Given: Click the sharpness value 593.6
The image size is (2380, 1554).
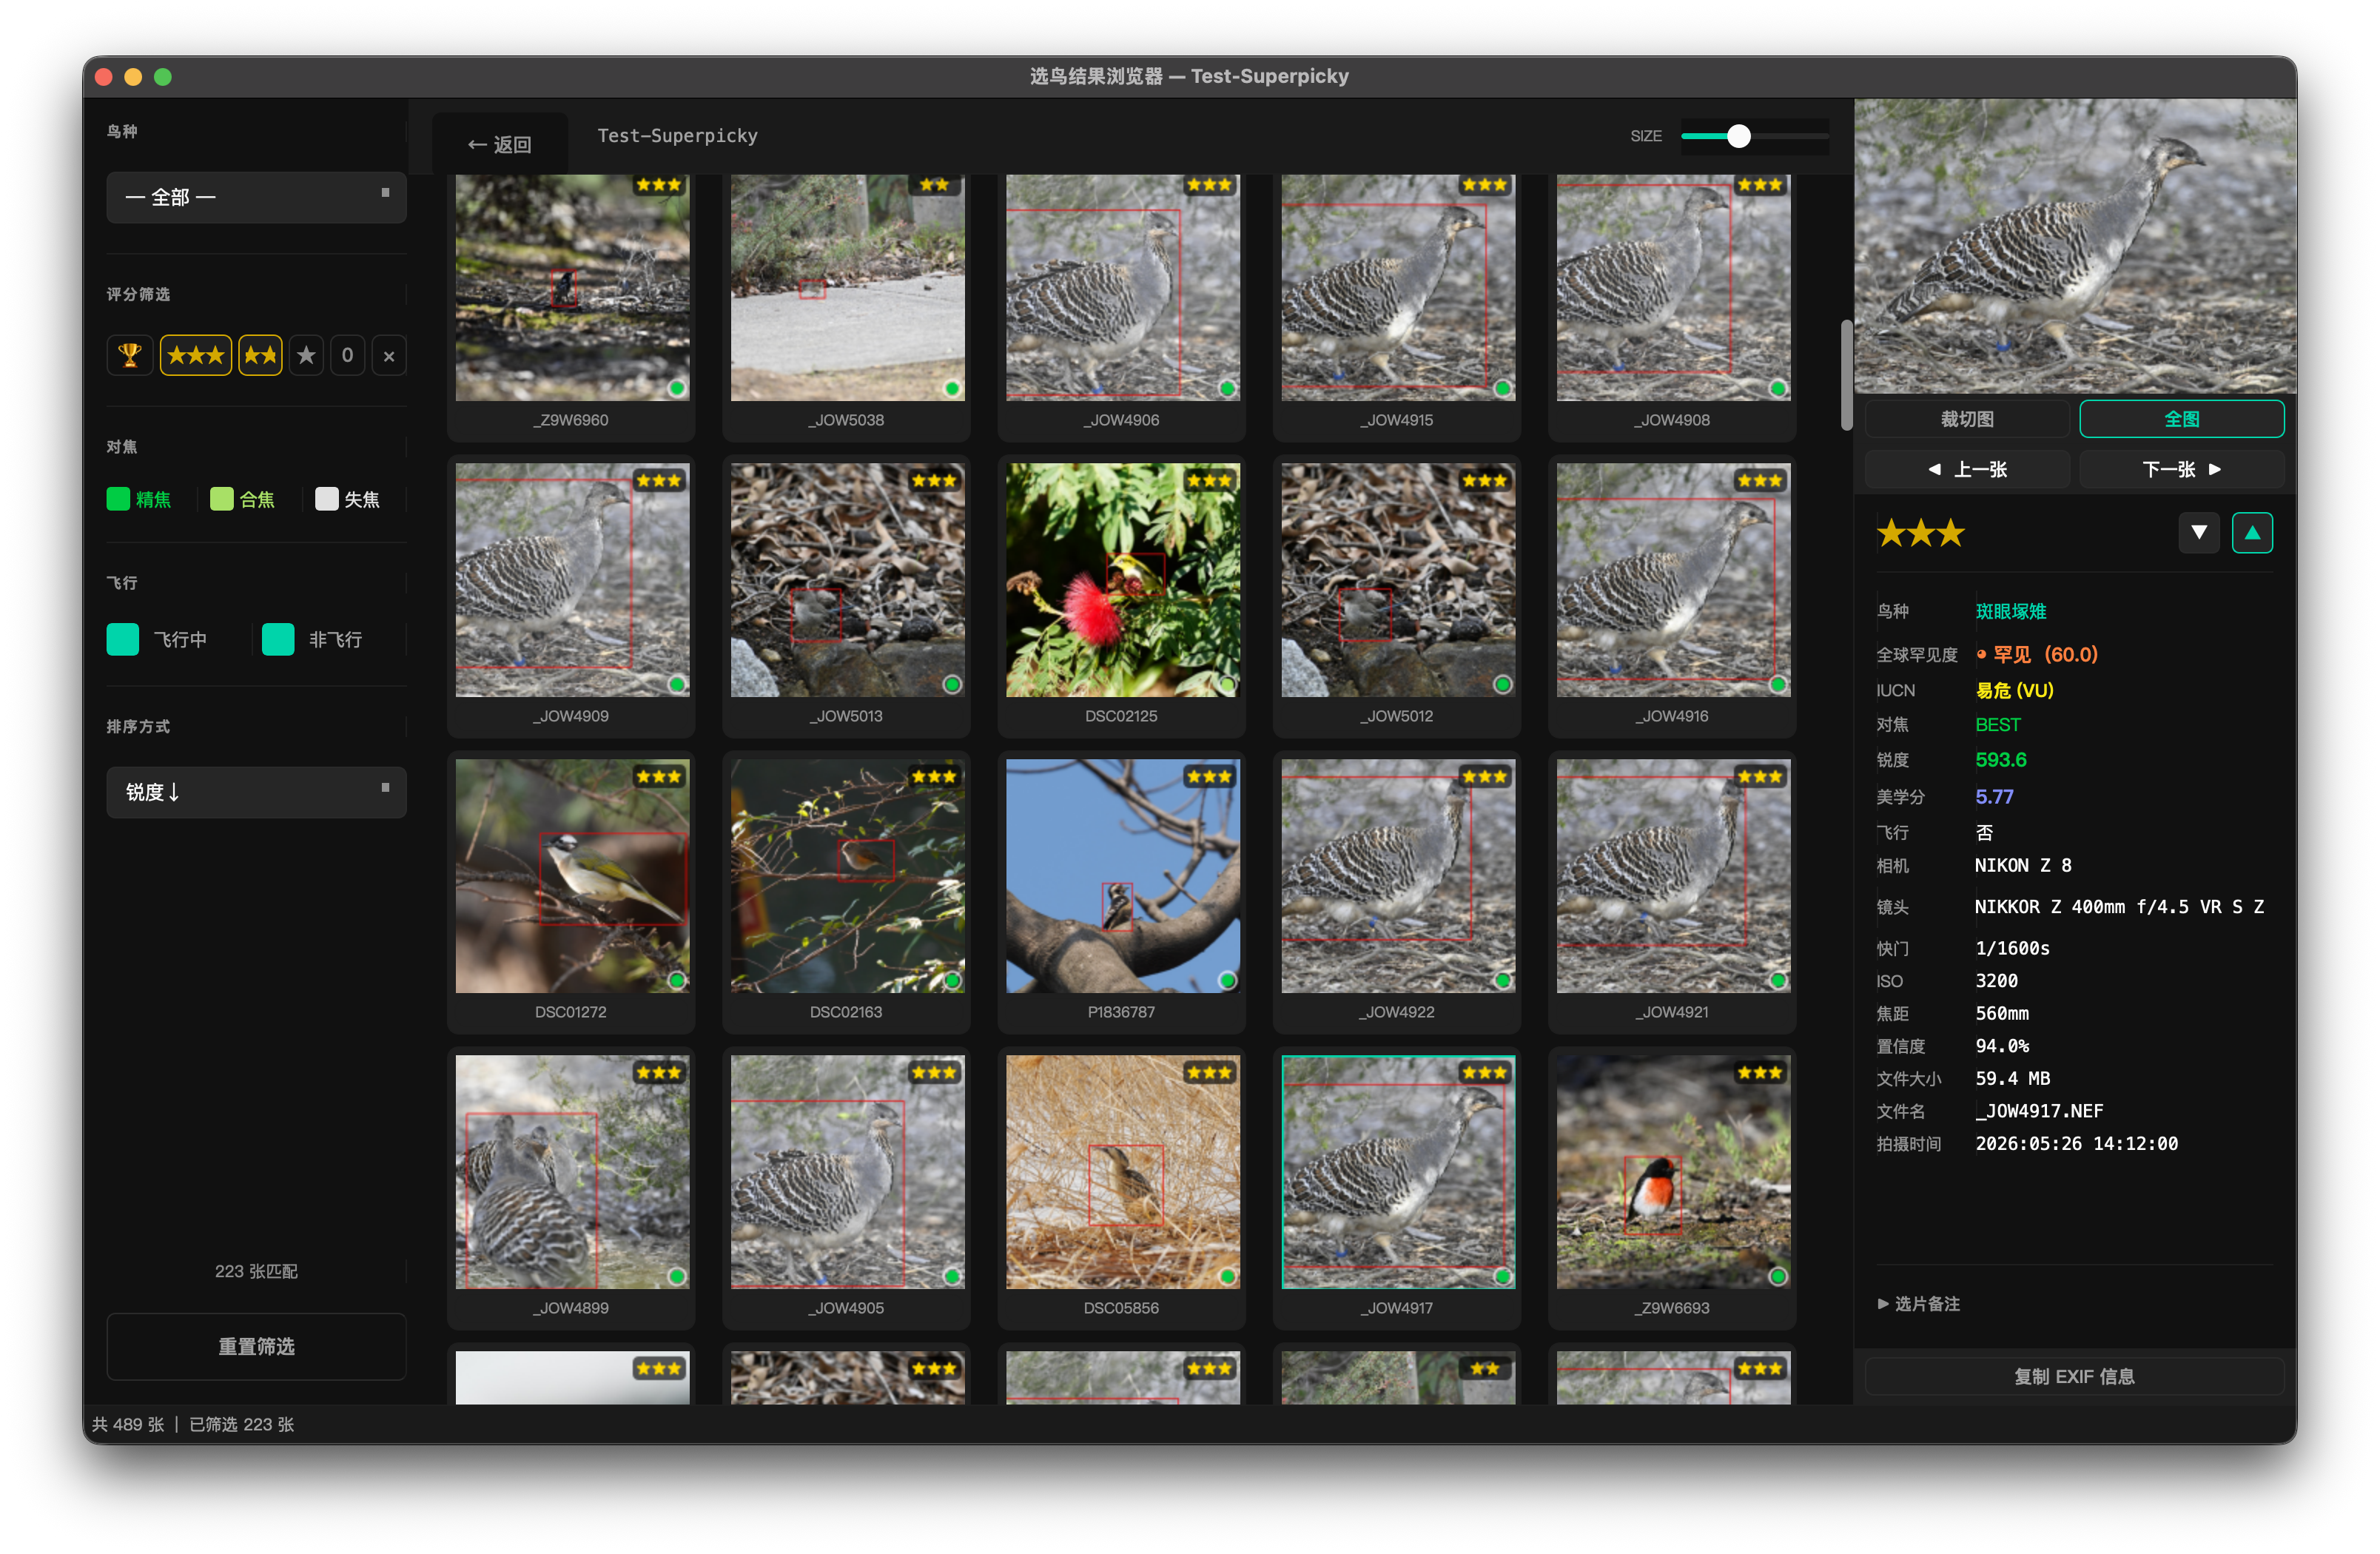Looking at the screenshot, I should pyautogui.click(x=2001, y=760).
